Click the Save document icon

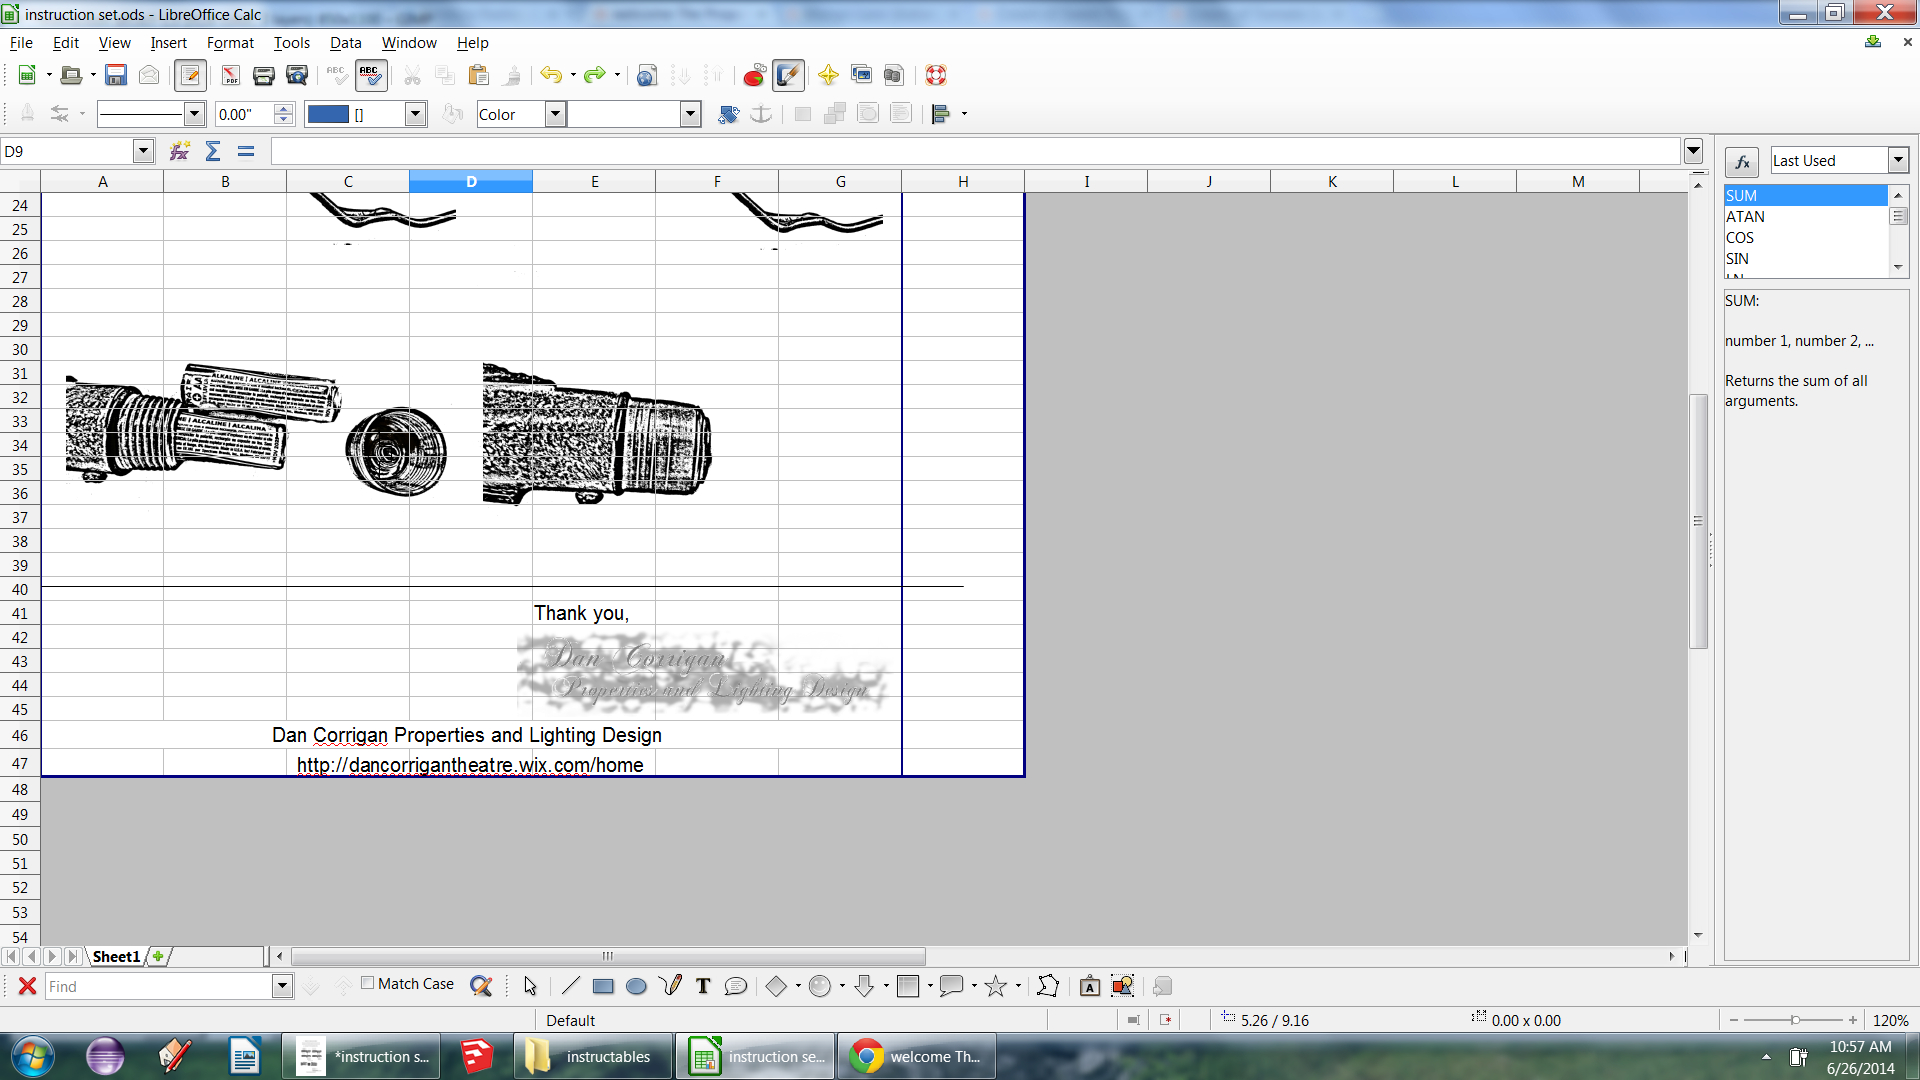[x=116, y=75]
